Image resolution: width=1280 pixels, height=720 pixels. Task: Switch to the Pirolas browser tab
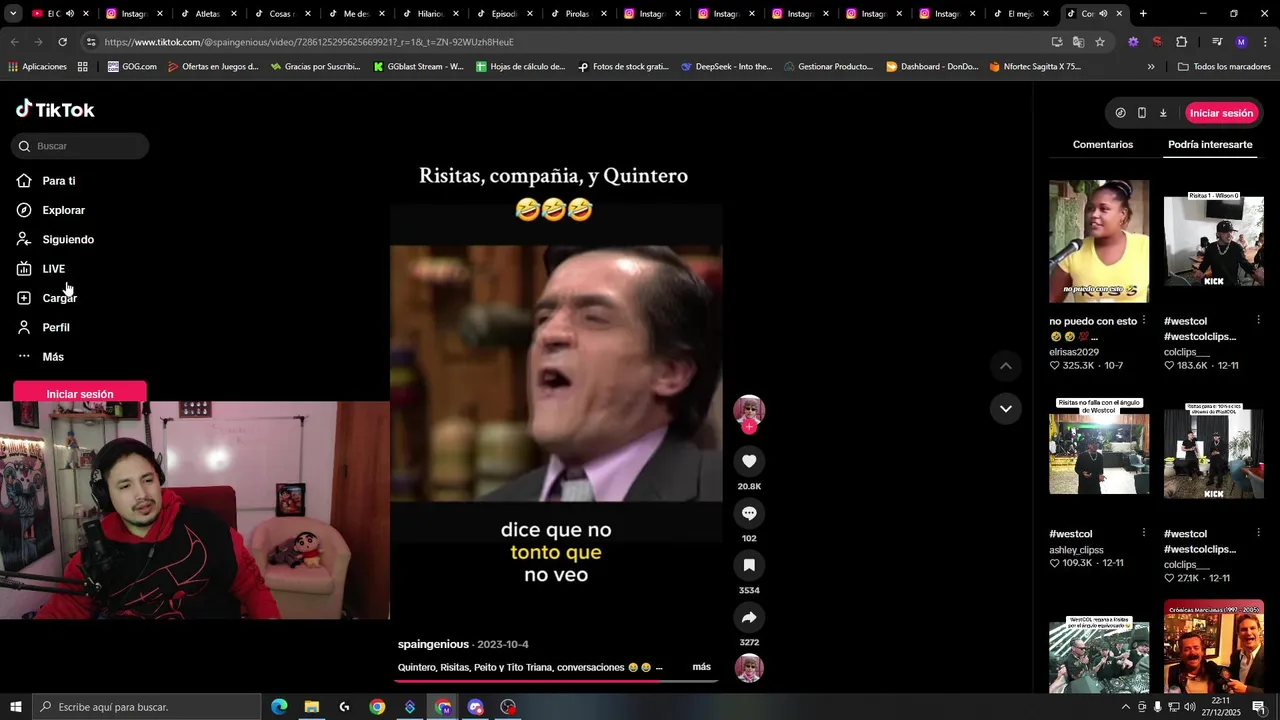pyautogui.click(x=577, y=14)
